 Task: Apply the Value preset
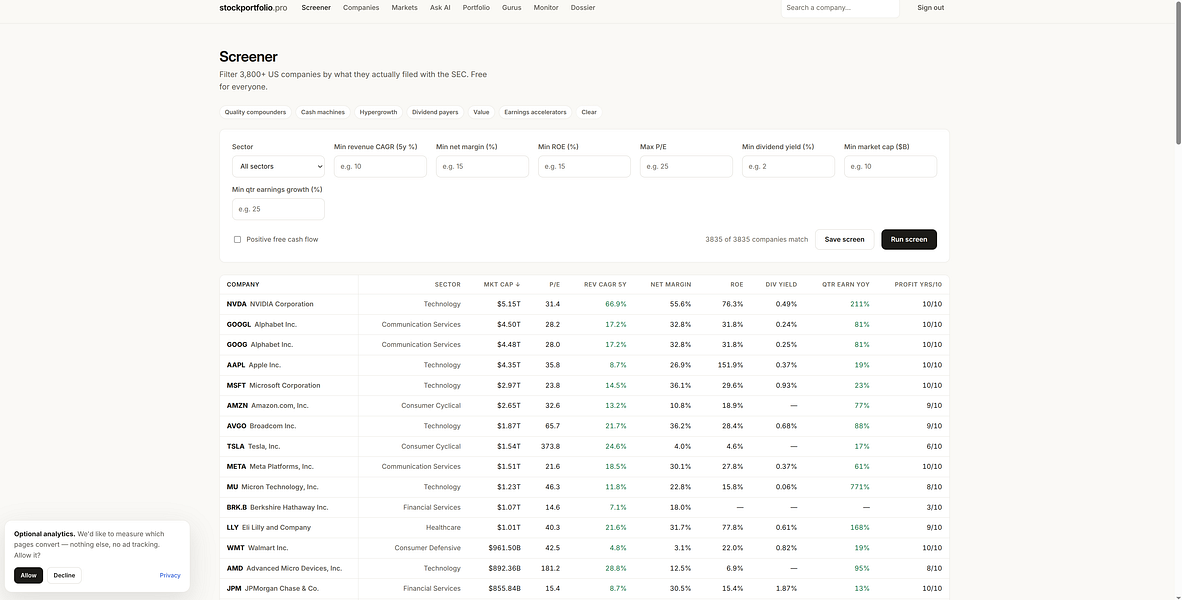pos(481,112)
